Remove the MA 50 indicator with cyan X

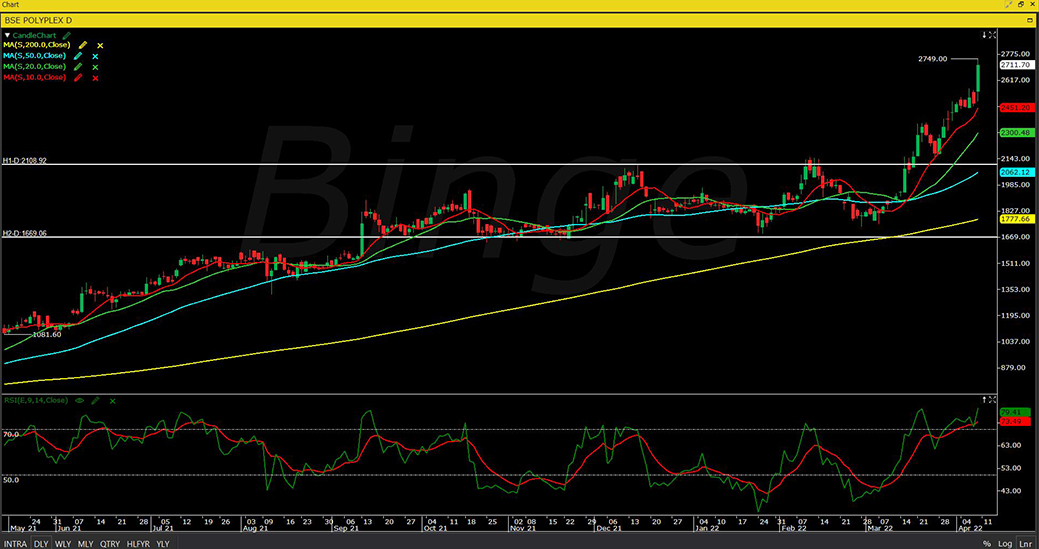tap(95, 56)
